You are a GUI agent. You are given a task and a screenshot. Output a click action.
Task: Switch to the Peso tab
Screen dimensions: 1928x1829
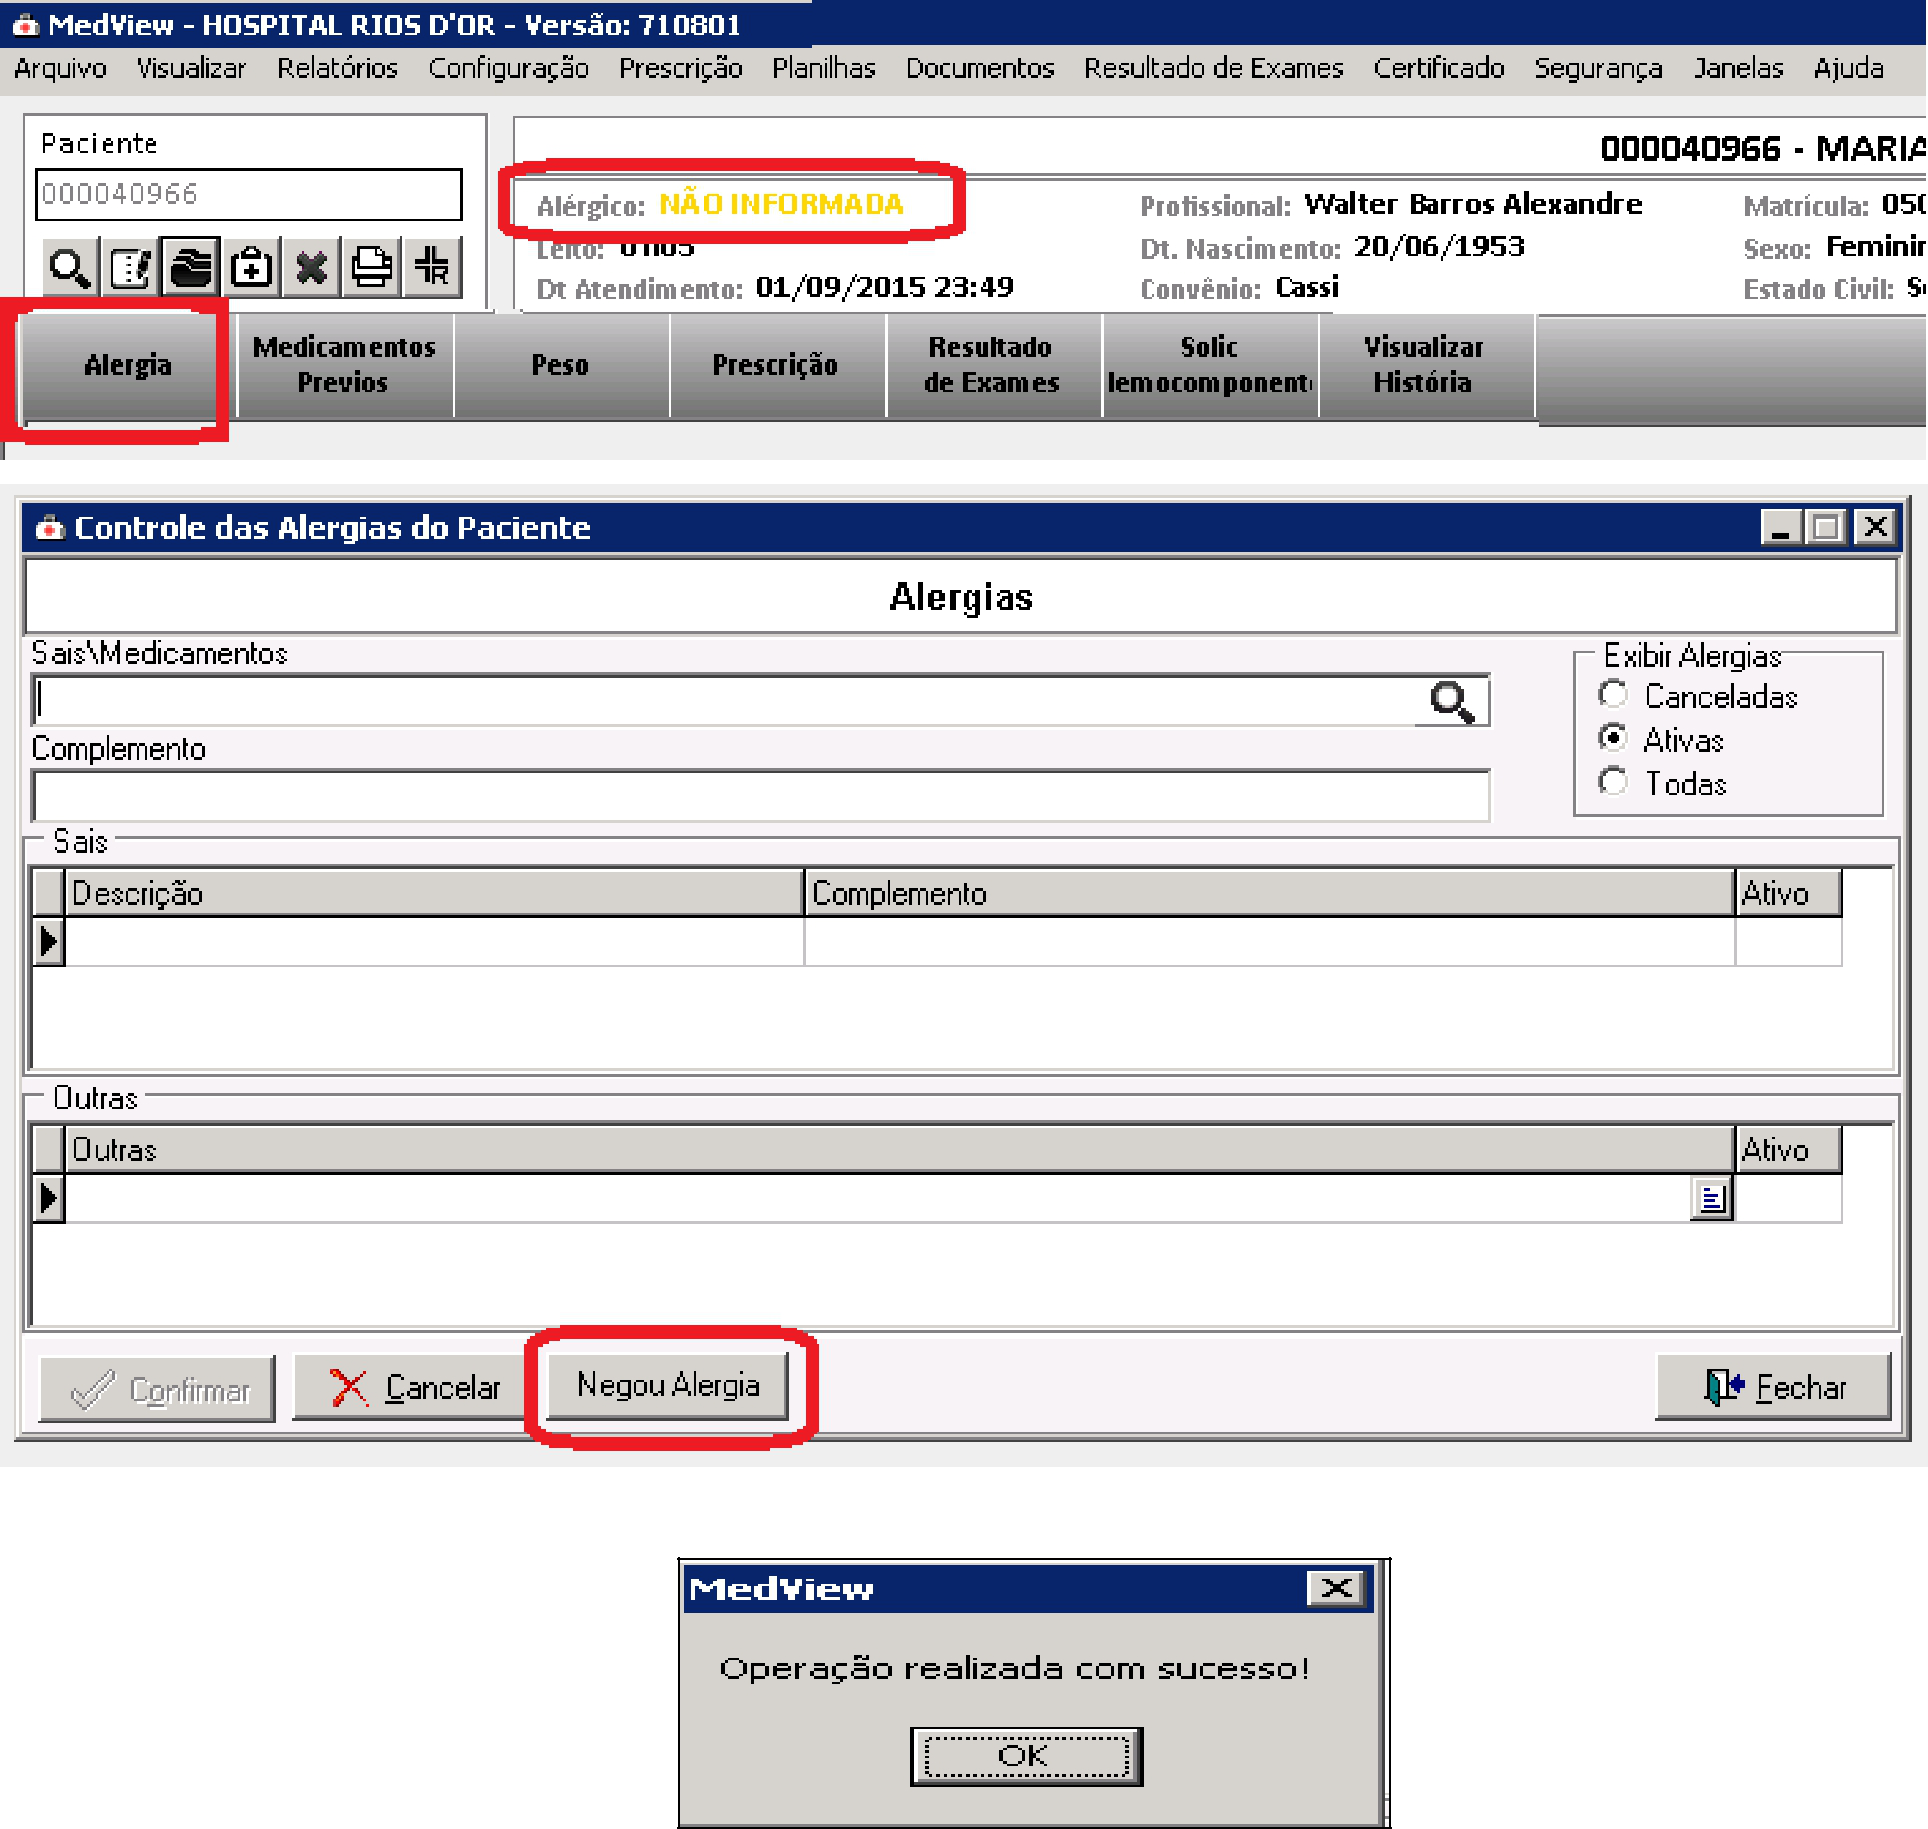[x=560, y=366]
